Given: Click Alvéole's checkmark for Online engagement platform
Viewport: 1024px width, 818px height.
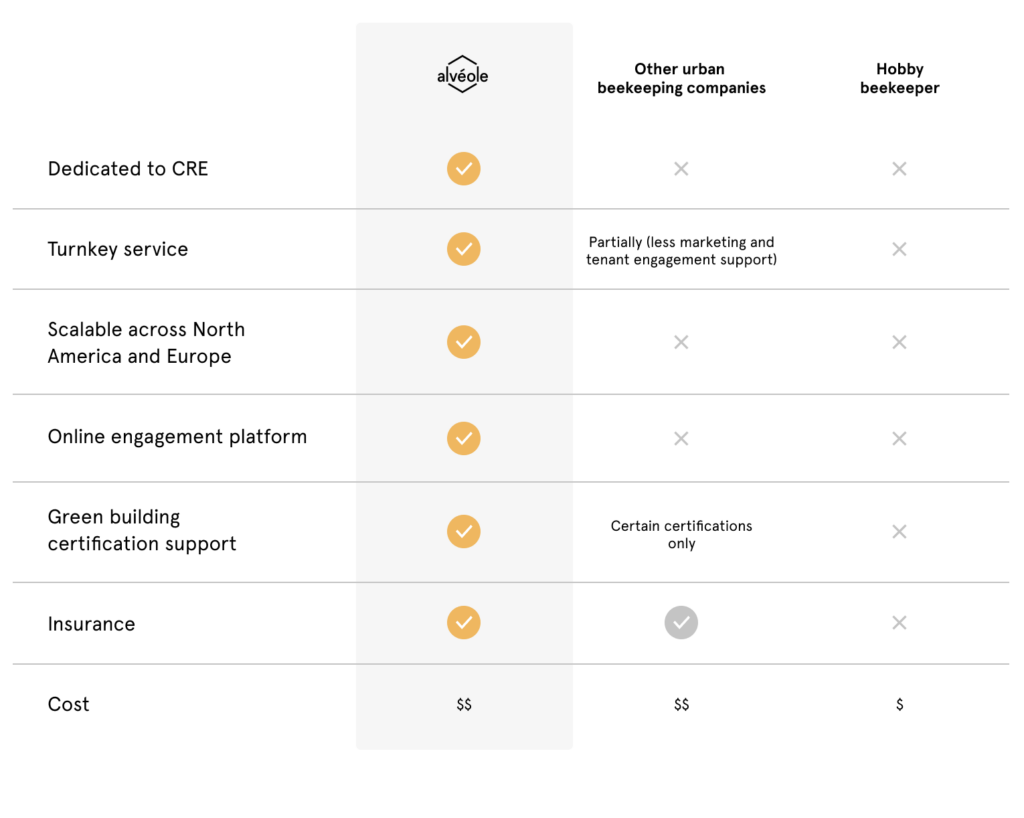Looking at the screenshot, I should (464, 438).
